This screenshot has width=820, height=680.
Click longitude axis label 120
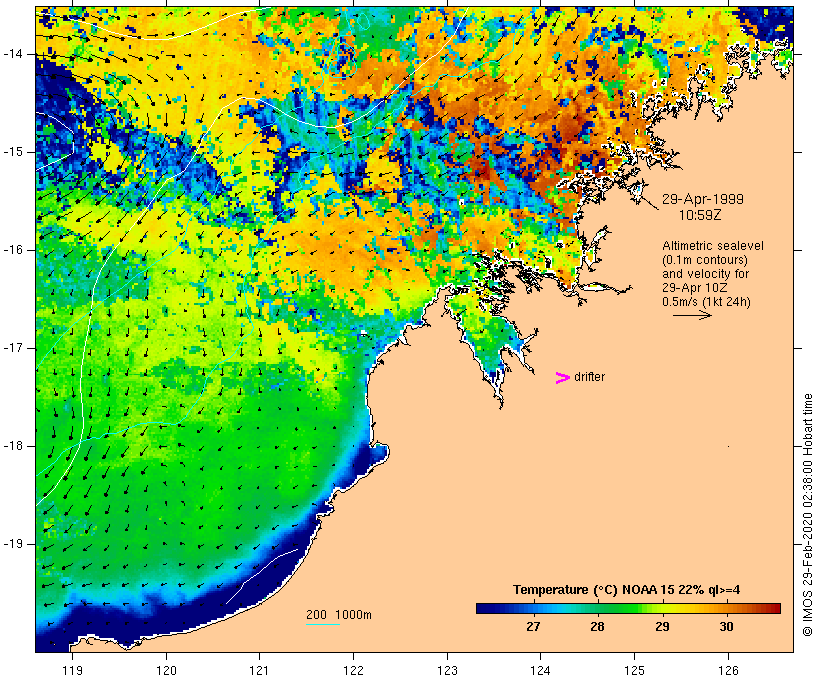166,670
